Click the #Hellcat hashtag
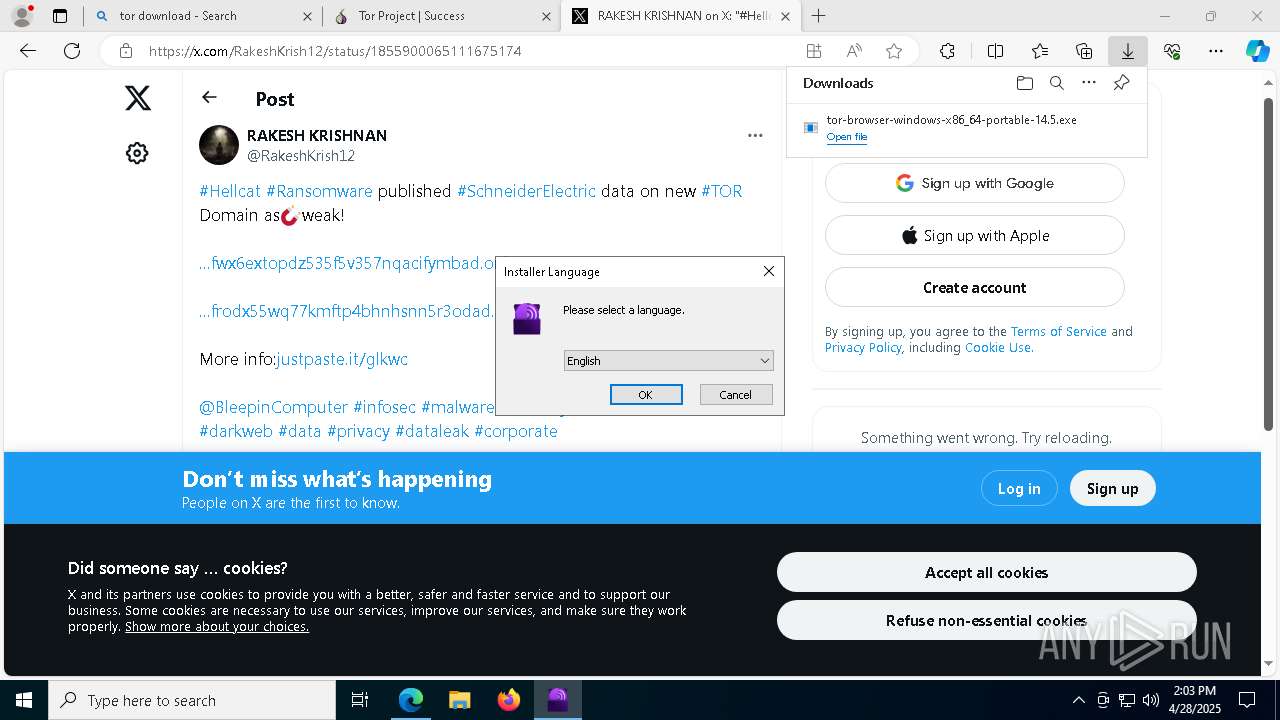 (x=230, y=191)
